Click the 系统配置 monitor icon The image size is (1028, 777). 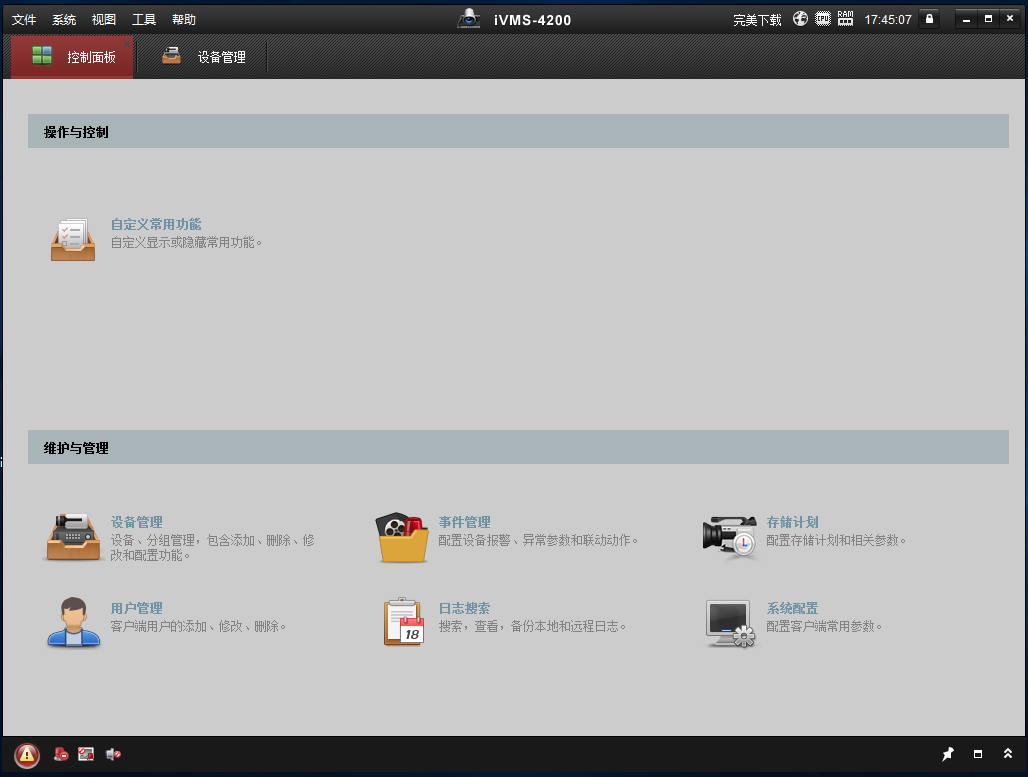pos(731,622)
